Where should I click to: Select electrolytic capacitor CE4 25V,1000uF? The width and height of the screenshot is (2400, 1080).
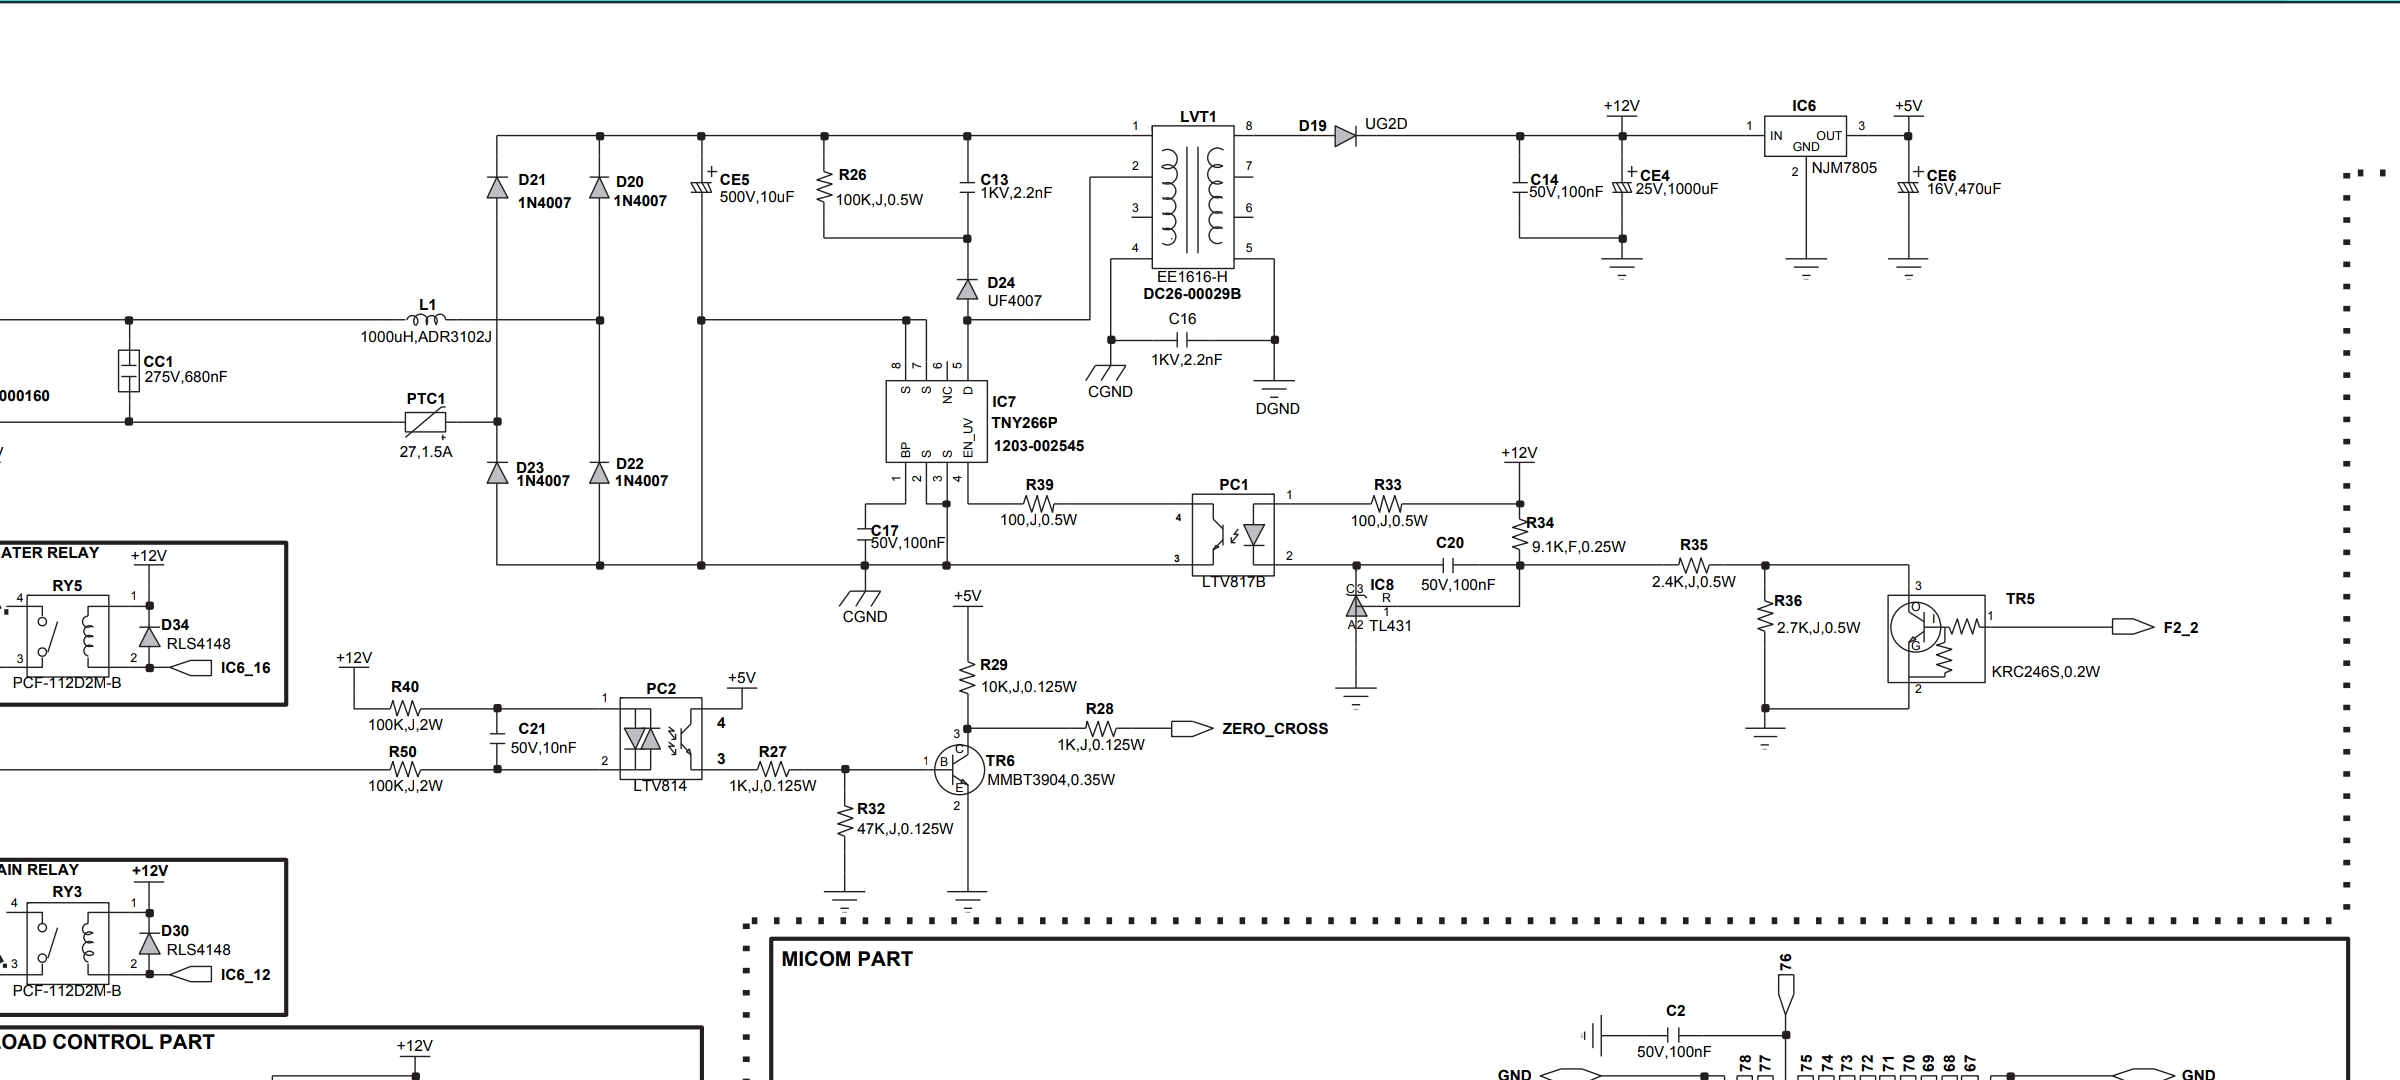1622,187
